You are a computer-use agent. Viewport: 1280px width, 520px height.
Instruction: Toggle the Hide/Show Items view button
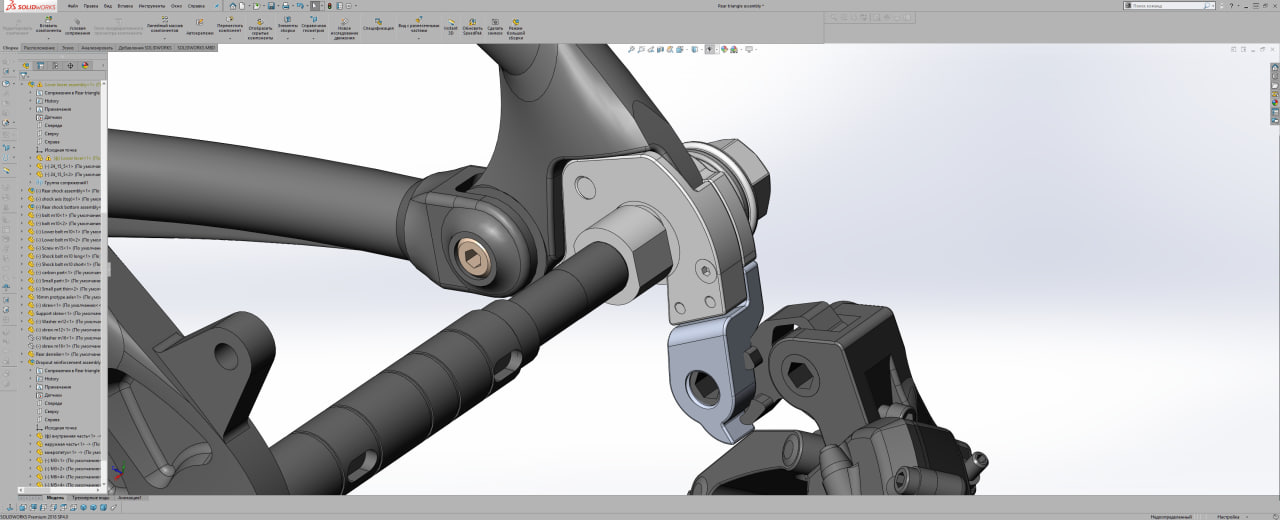(x=709, y=49)
